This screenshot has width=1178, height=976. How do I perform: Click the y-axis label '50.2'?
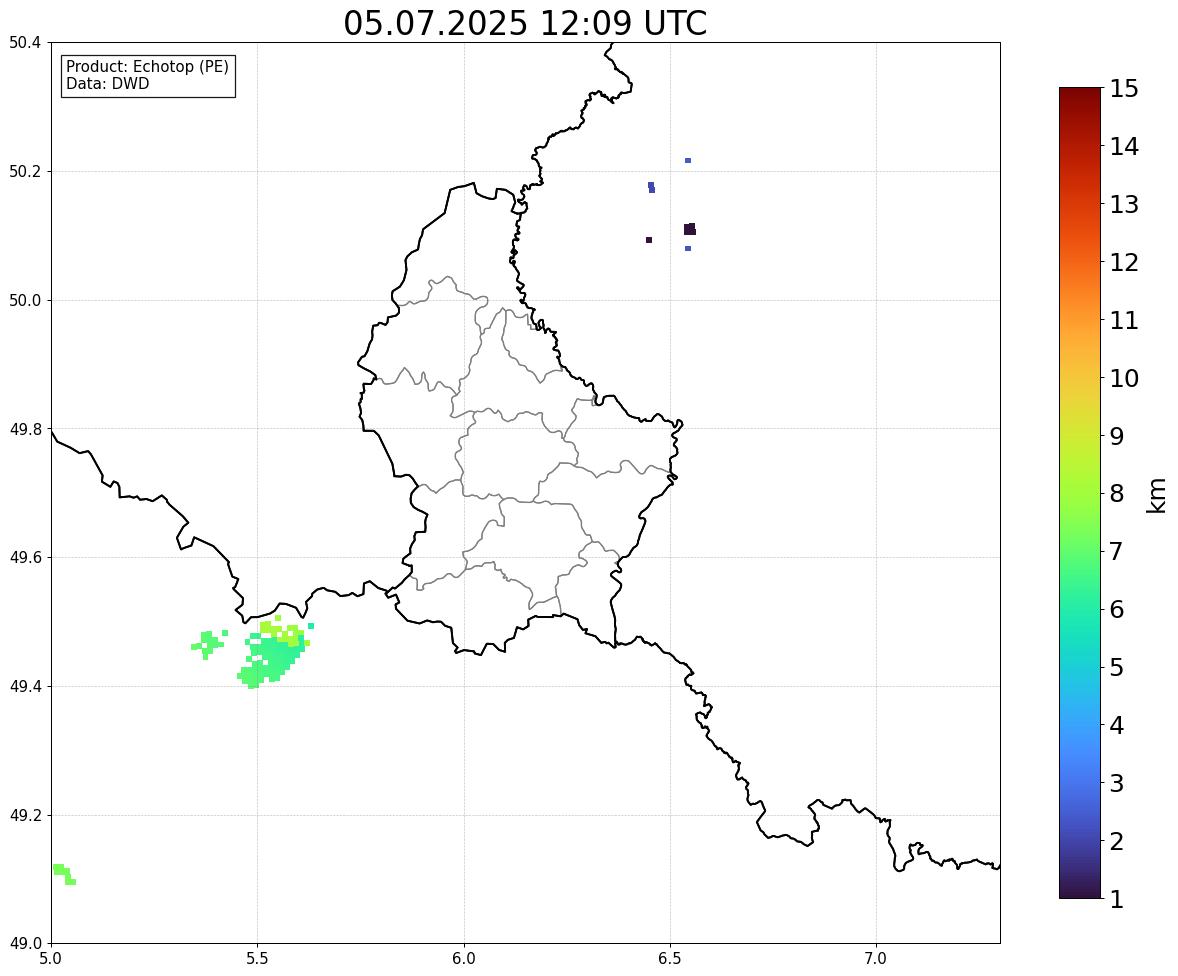tap(24, 171)
